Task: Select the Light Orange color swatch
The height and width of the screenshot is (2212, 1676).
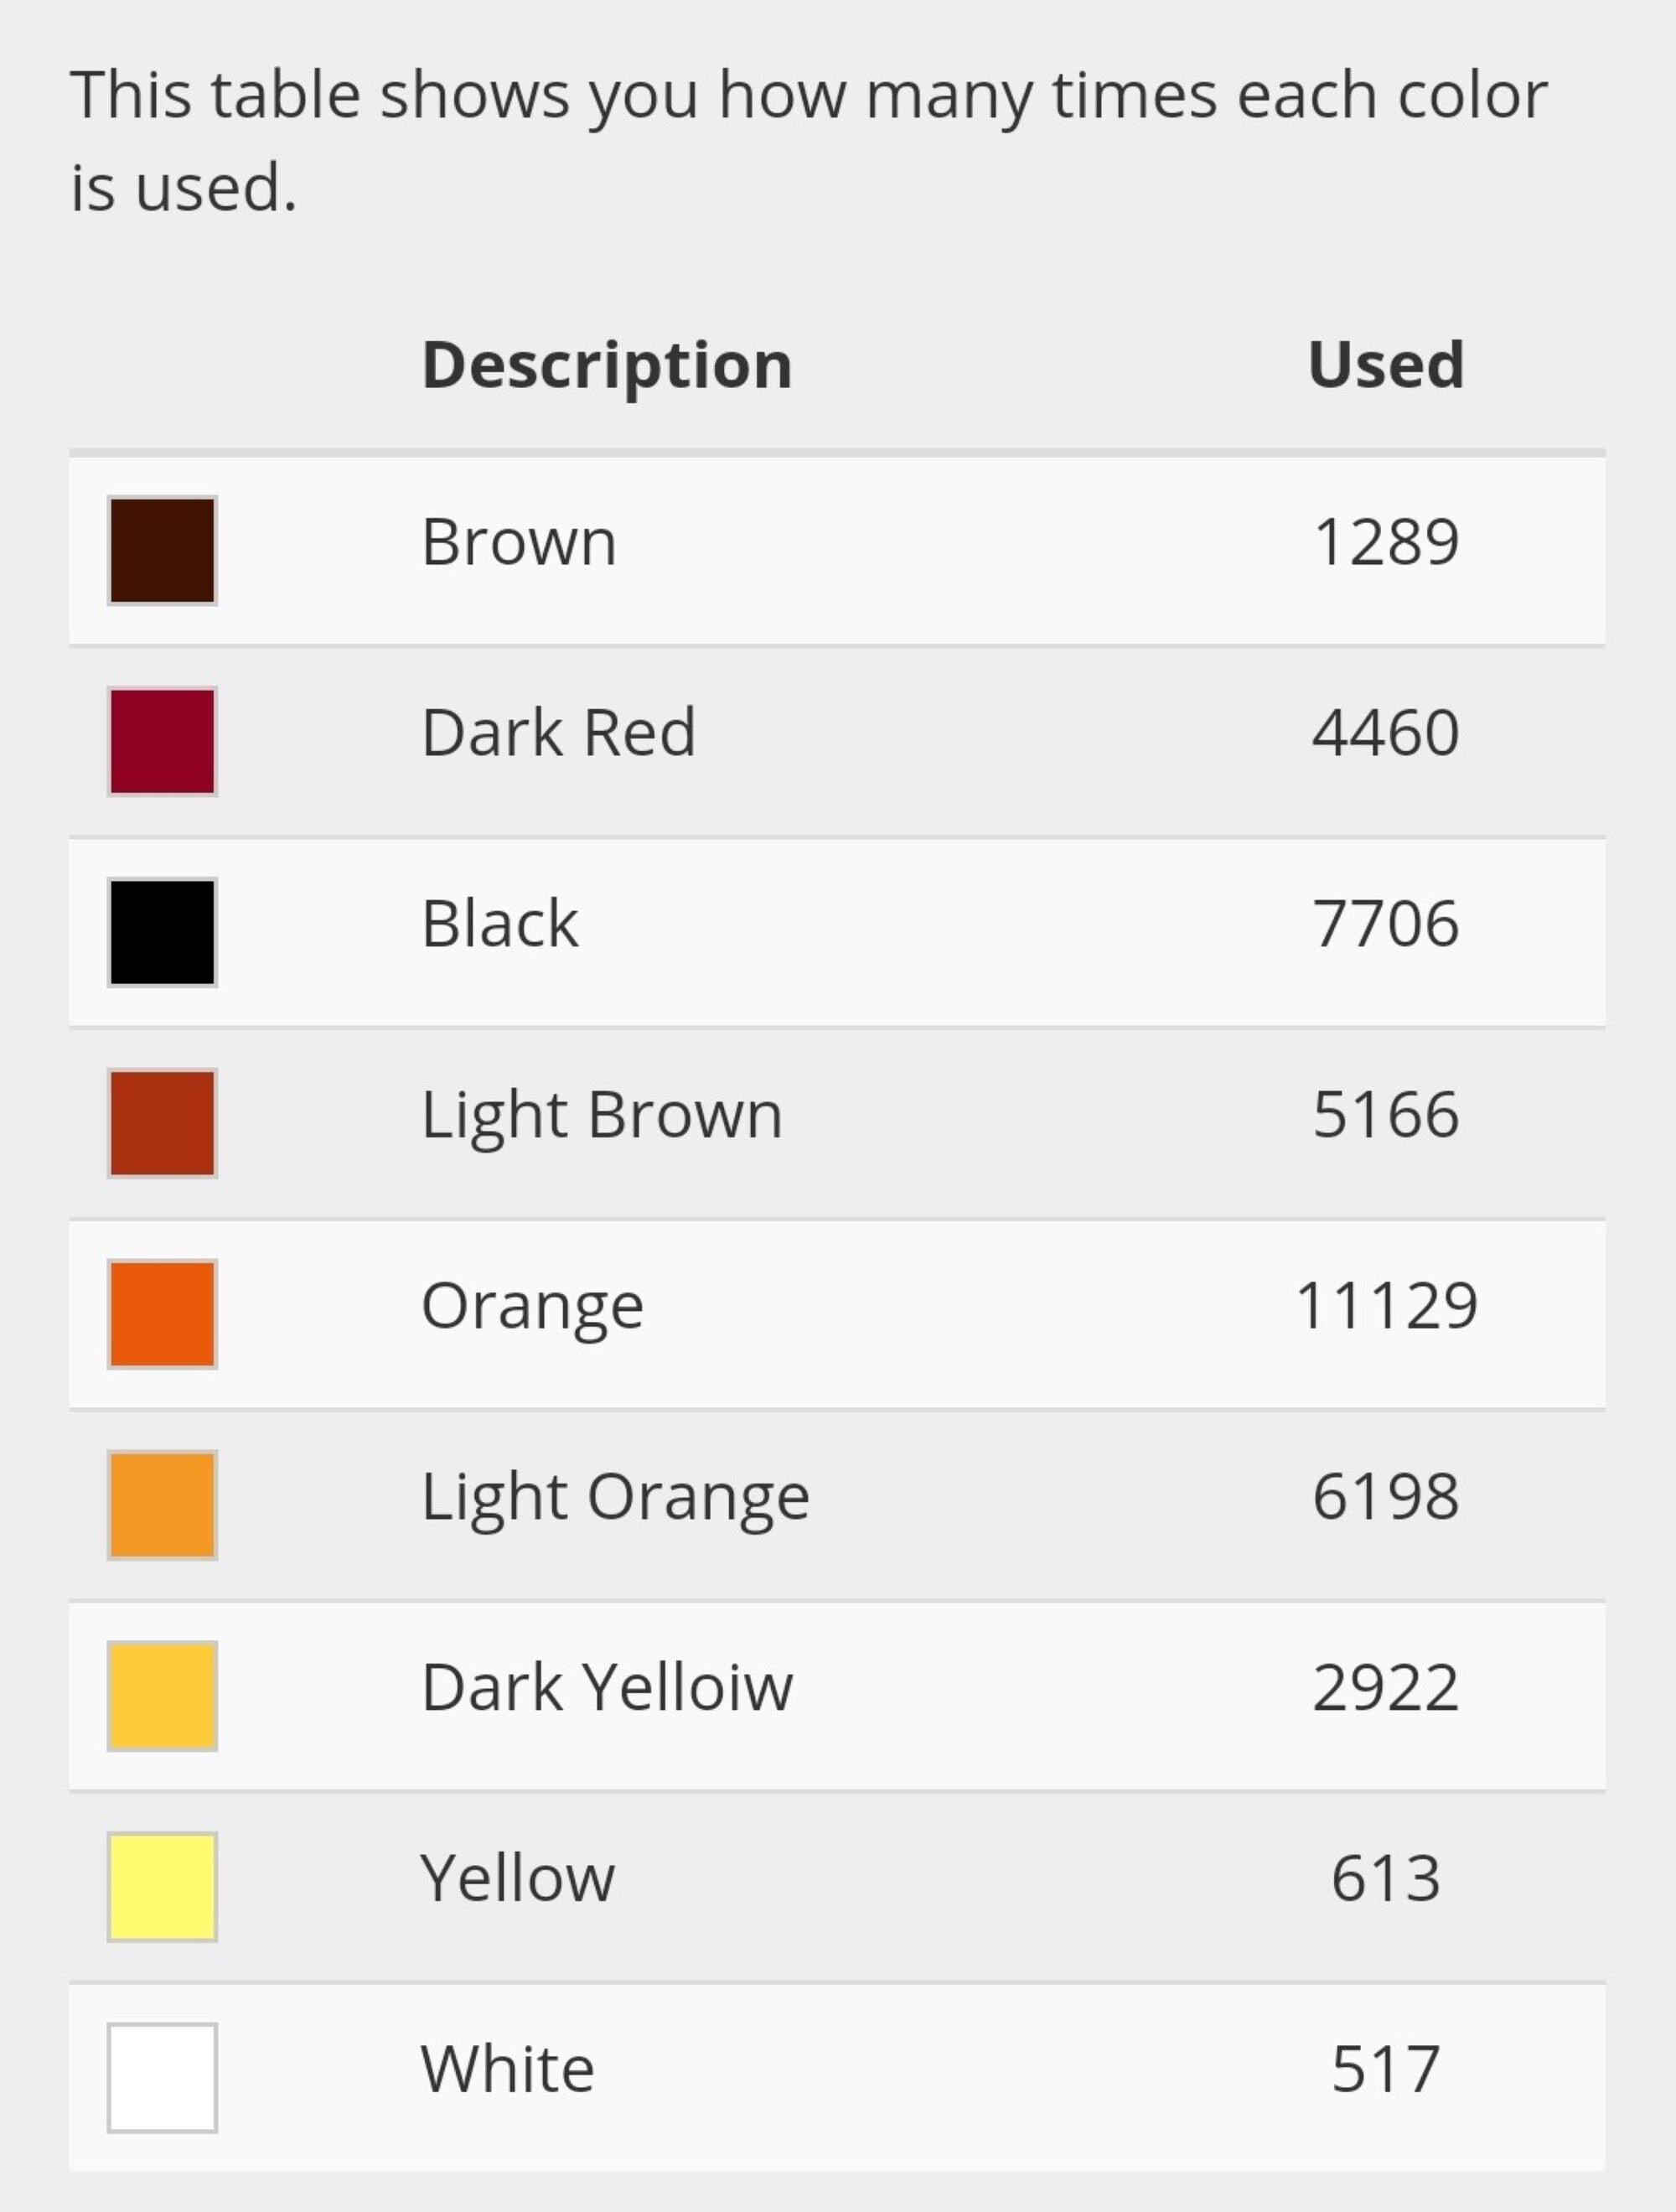Action: click(162, 1505)
